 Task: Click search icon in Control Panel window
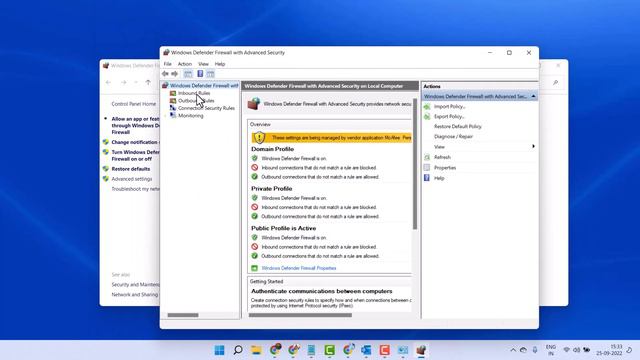pyautogui.click(x=555, y=83)
